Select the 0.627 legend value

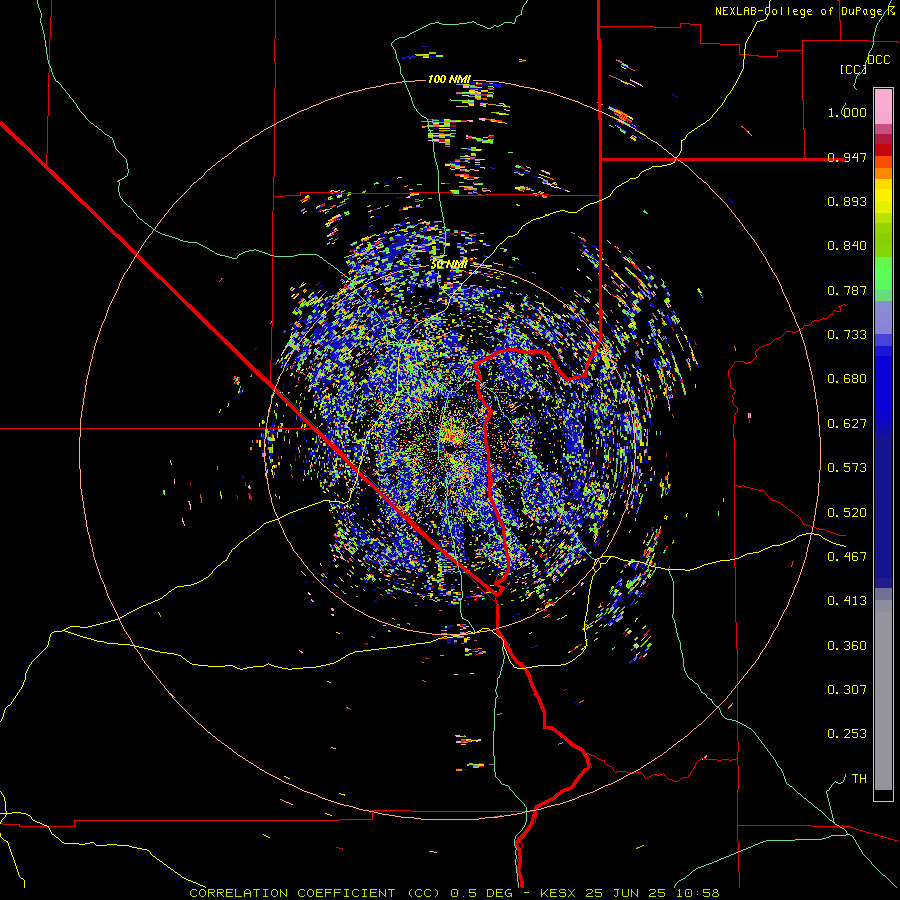click(847, 424)
